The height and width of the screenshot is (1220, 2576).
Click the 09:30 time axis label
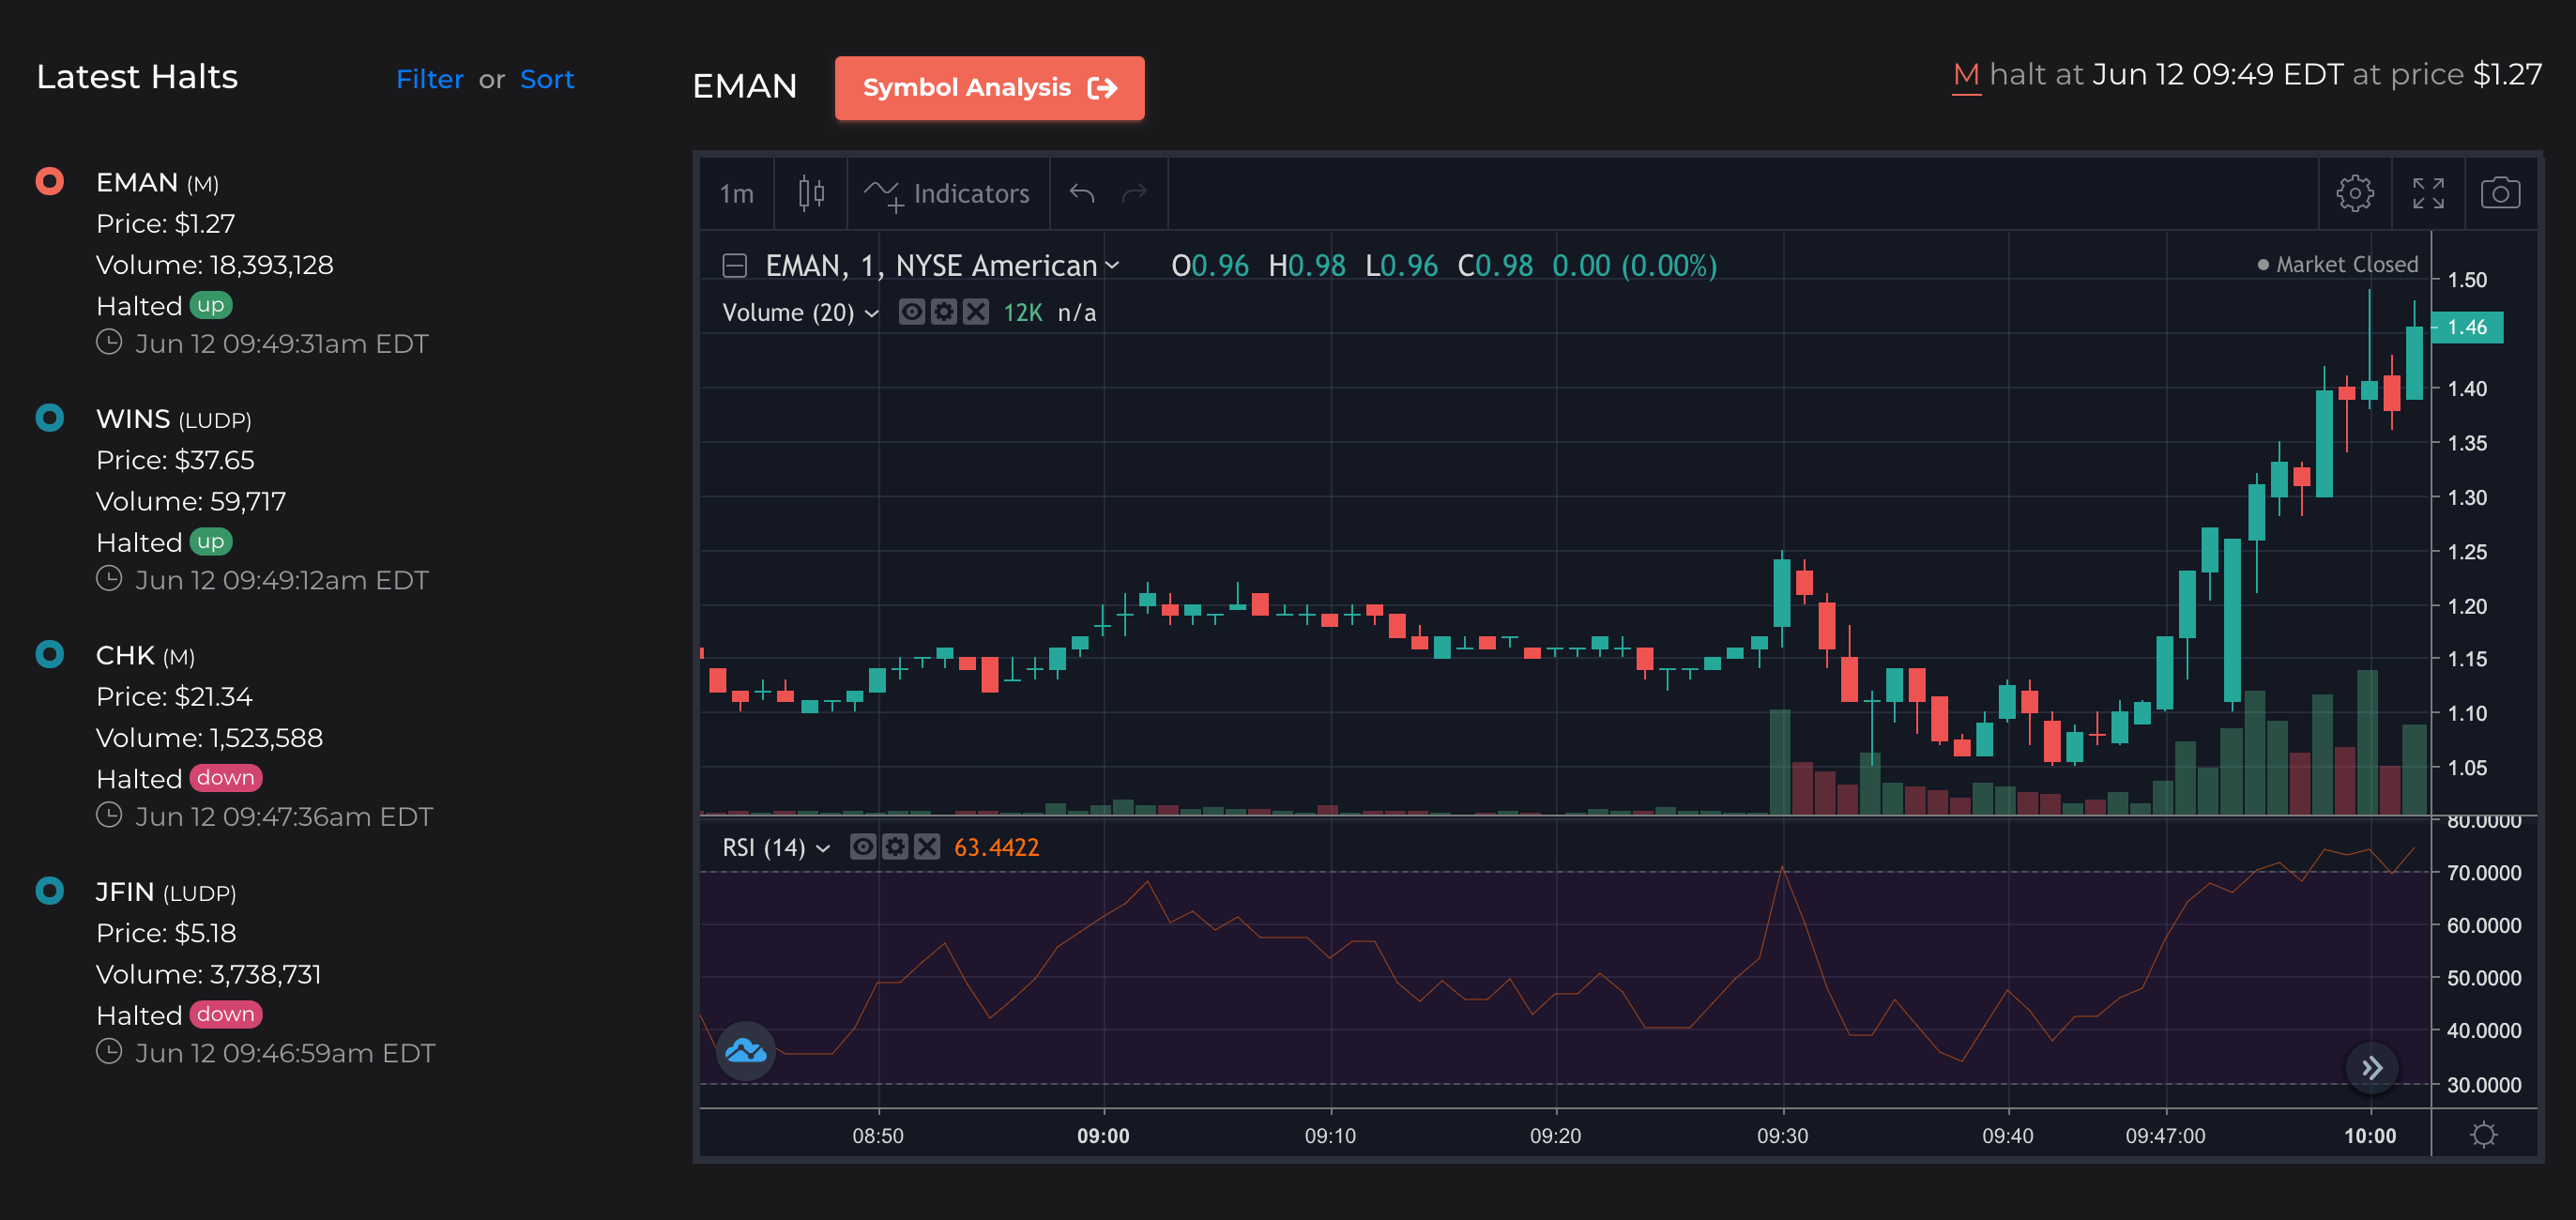tap(1782, 1136)
